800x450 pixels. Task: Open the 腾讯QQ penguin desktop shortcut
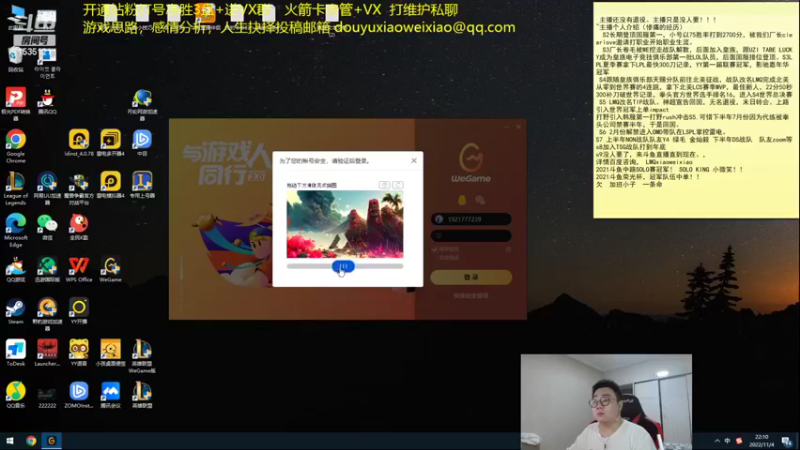pos(47,101)
